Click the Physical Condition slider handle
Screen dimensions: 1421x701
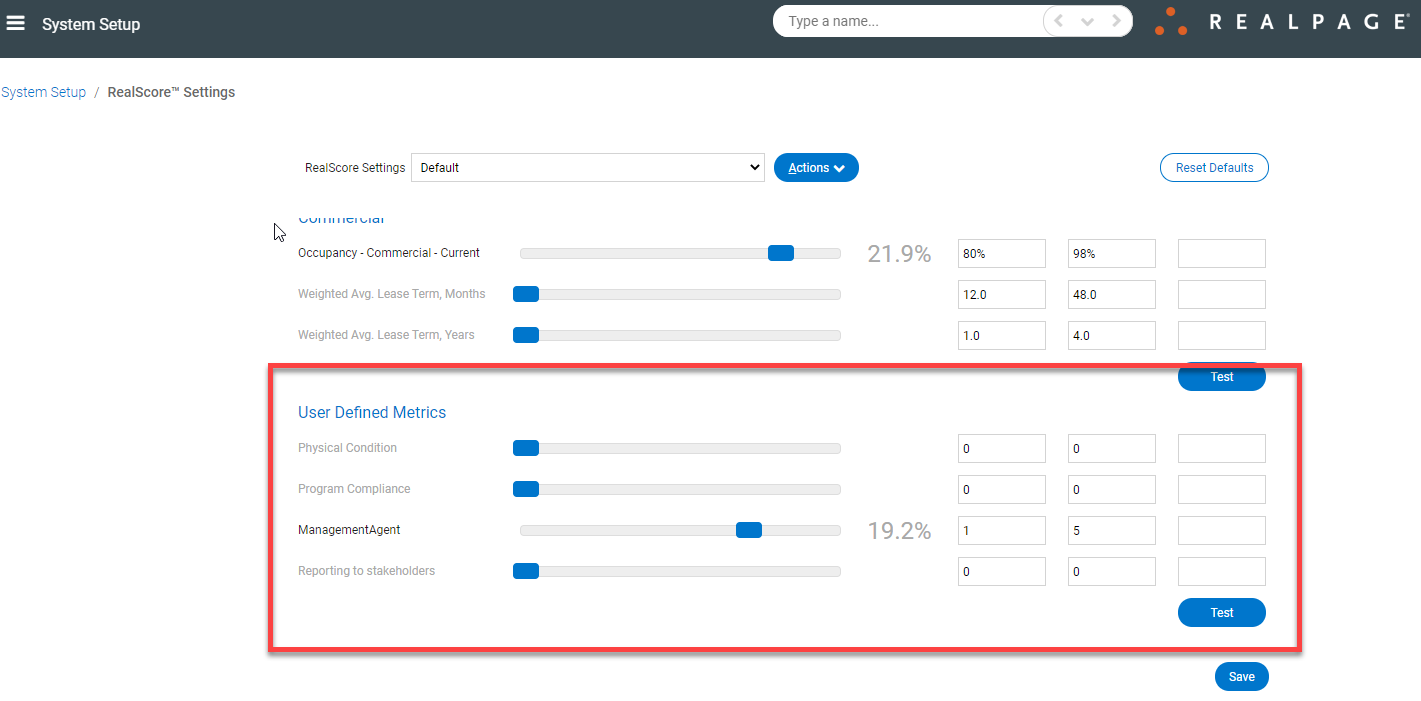tap(525, 448)
